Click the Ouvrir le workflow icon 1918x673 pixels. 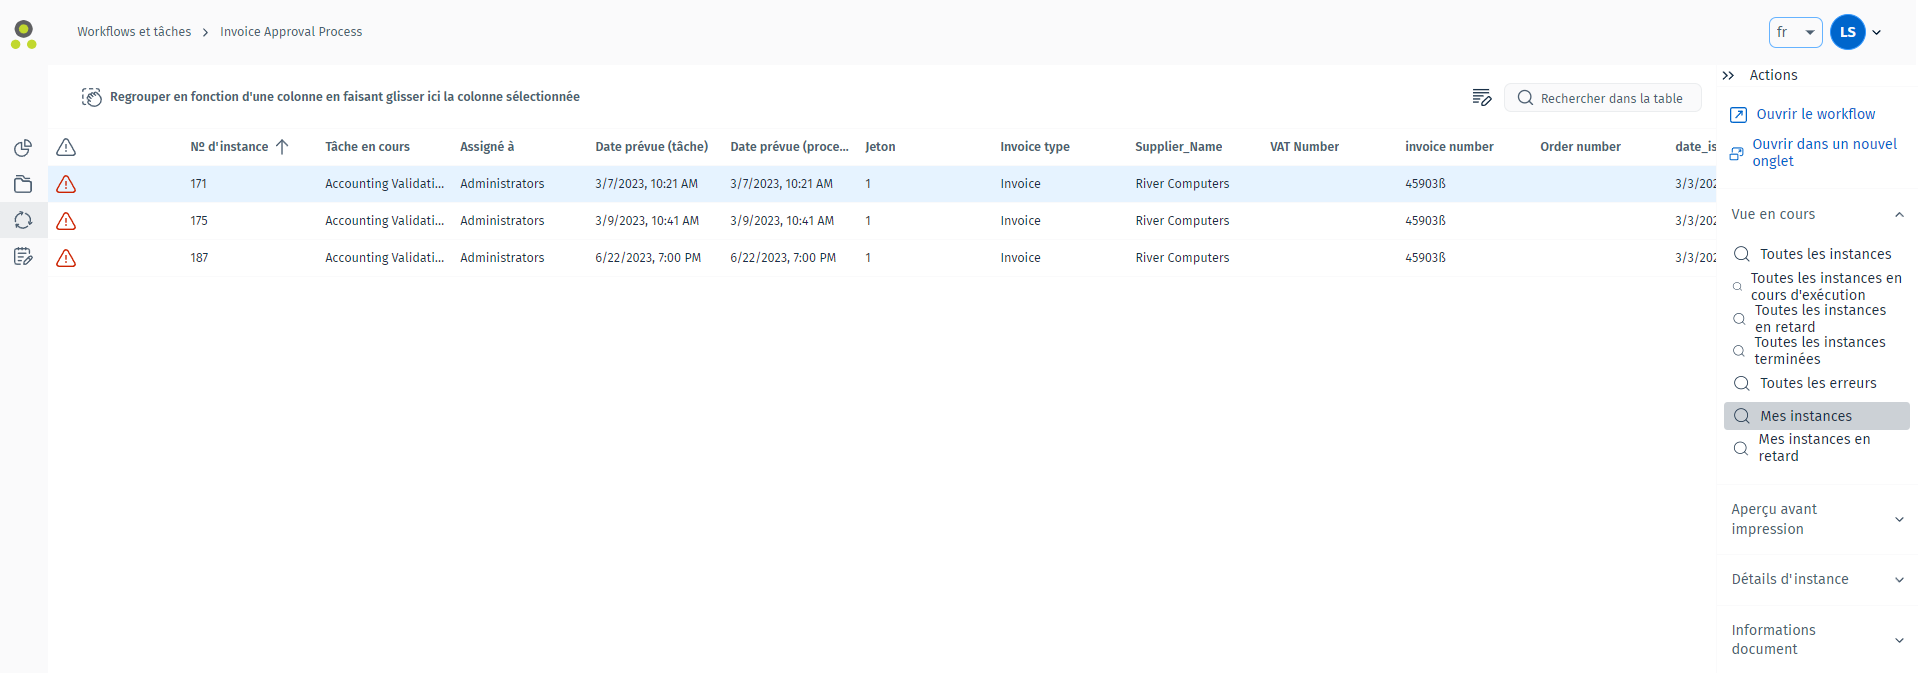point(1739,115)
